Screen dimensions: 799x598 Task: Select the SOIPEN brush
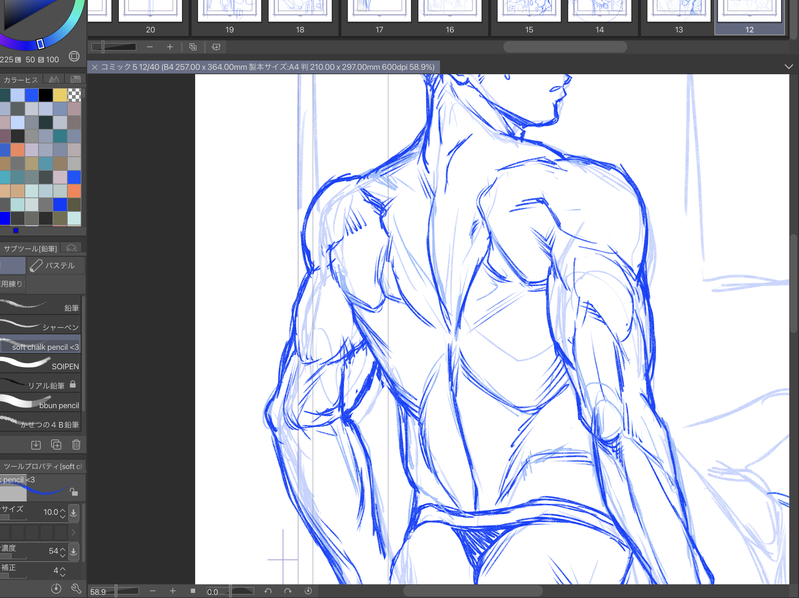pyautogui.click(x=40, y=365)
